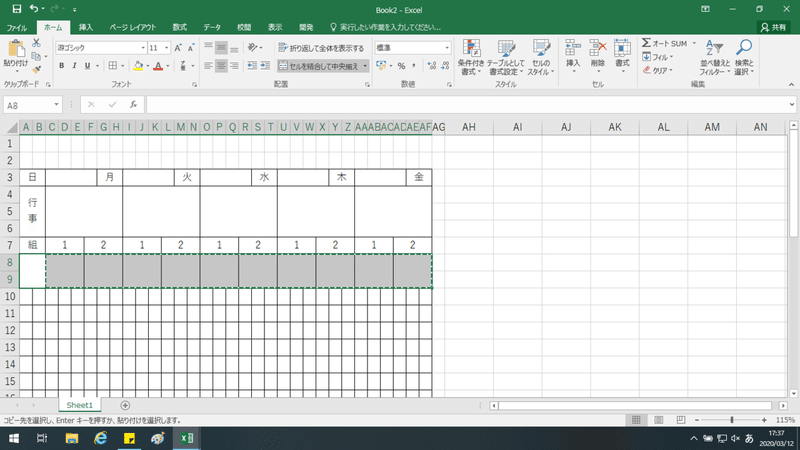Viewport: 800px width, 450px height.
Task: Click increase decimal icon
Action: [x=432, y=66]
